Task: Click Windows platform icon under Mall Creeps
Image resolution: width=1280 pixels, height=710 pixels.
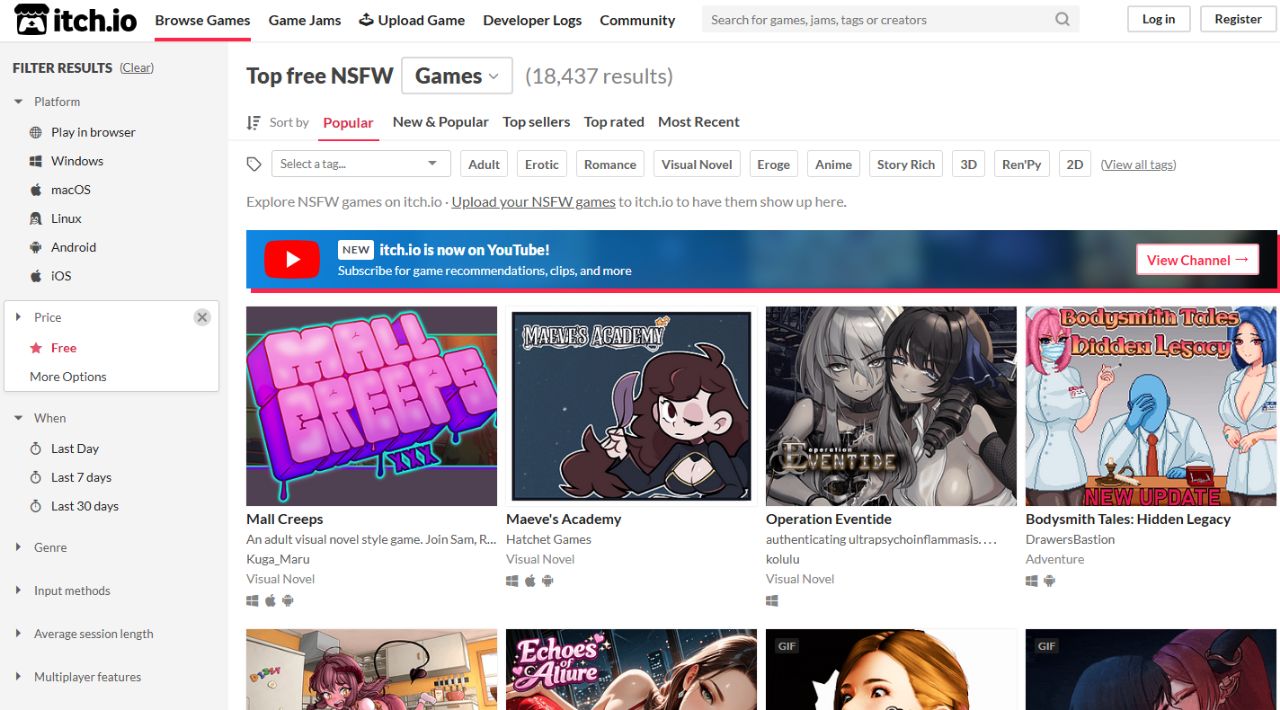Action: (x=253, y=601)
